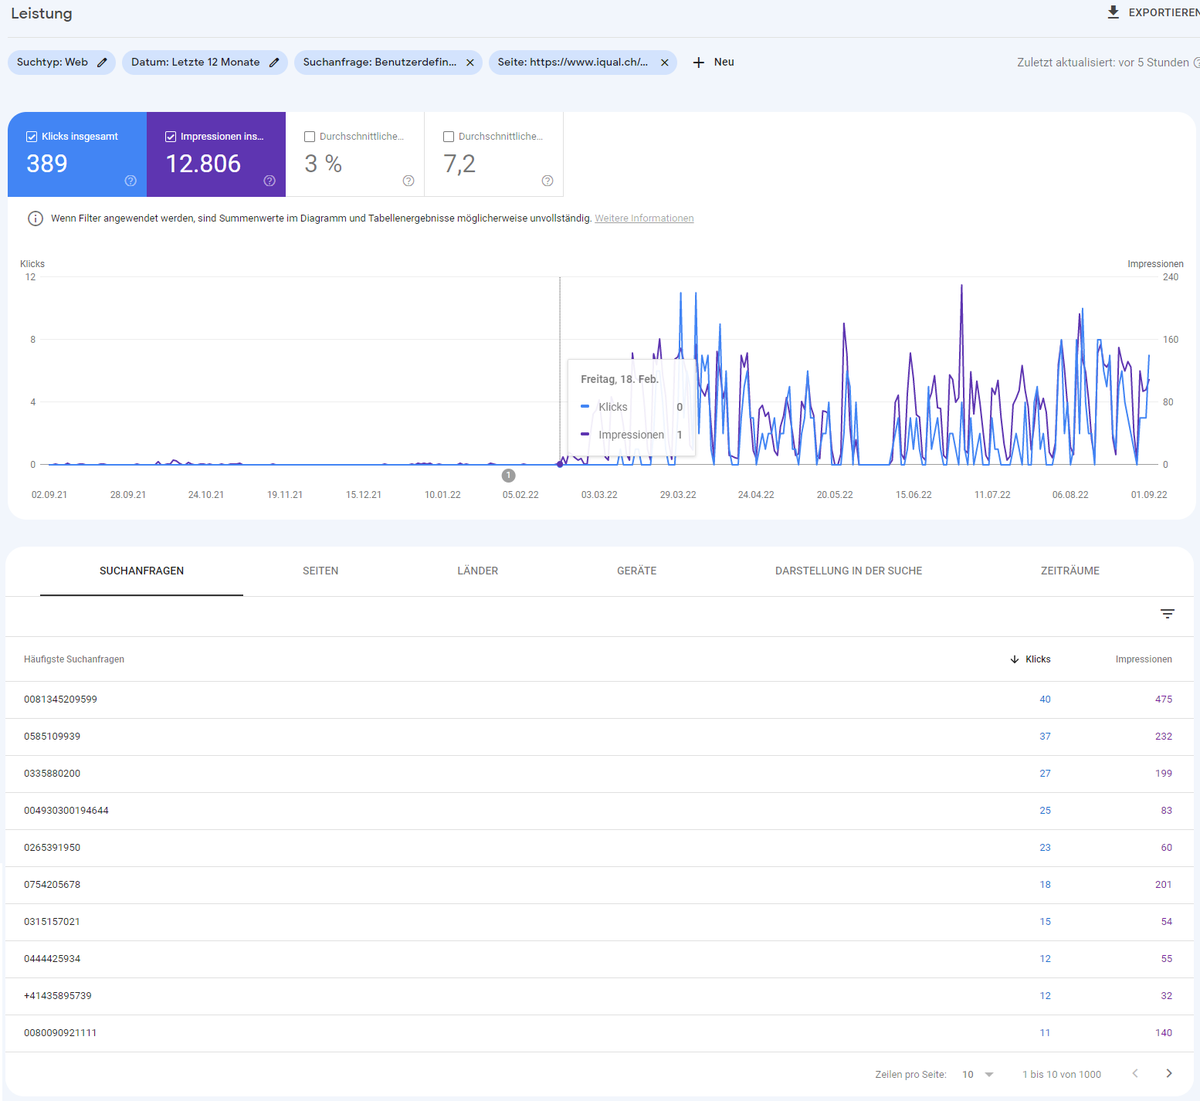Click the info icon beside the filter warning
This screenshot has width=1200, height=1101.
coord(37,218)
